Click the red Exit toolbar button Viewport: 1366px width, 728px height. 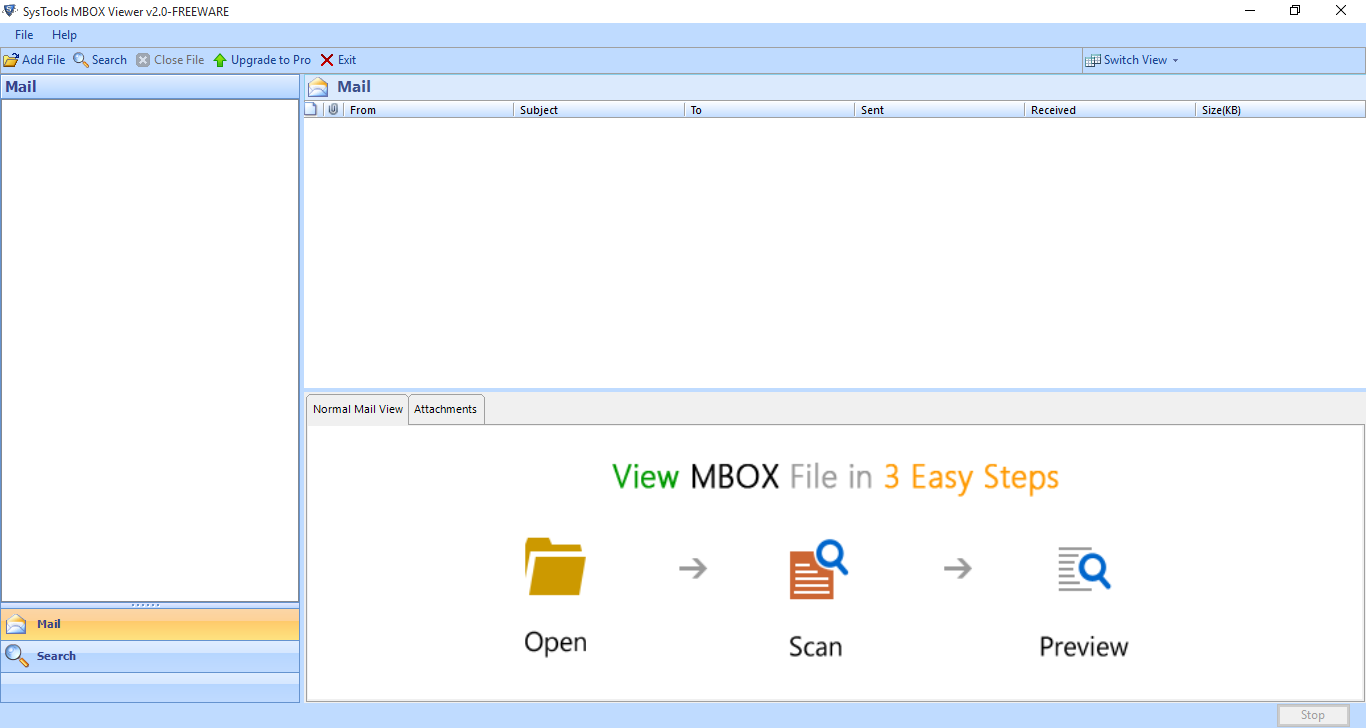[338, 60]
